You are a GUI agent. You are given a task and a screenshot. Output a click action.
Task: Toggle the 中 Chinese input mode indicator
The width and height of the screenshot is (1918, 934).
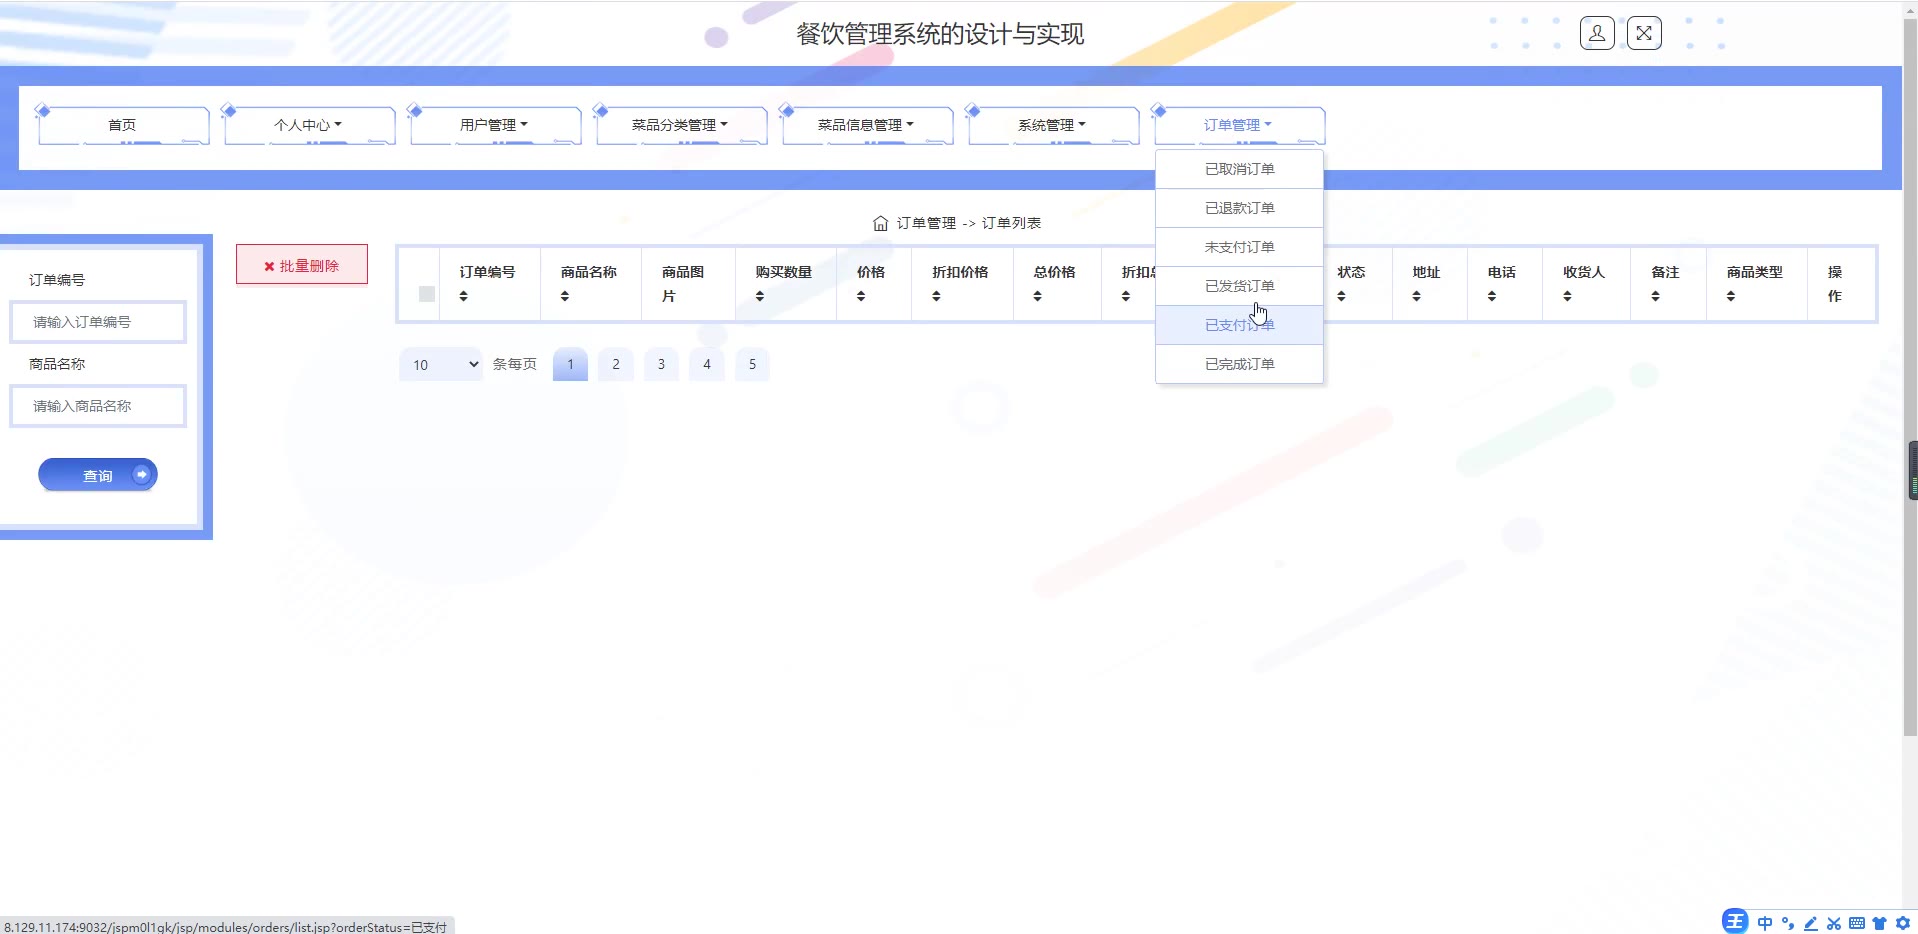pos(1765,923)
